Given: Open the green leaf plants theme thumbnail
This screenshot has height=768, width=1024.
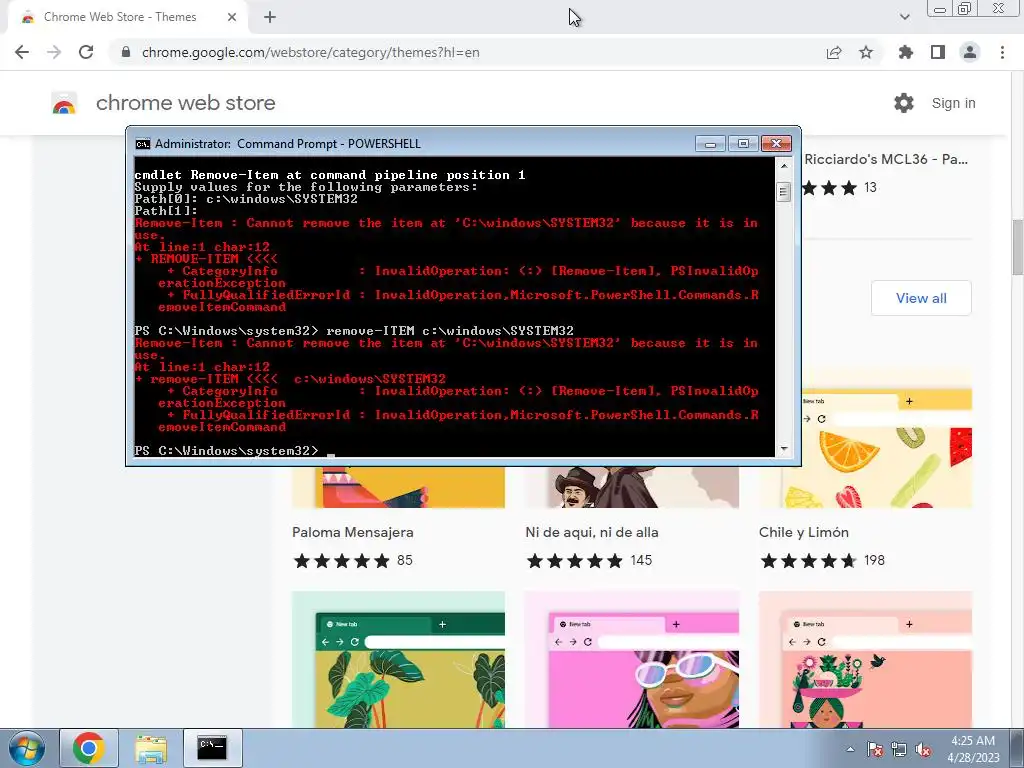Looking at the screenshot, I should [x=398, y=660].
